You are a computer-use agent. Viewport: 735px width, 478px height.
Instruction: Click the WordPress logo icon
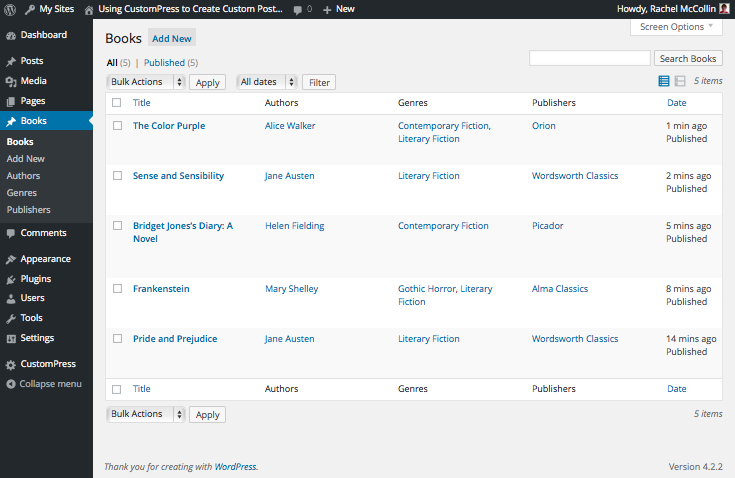10,8
